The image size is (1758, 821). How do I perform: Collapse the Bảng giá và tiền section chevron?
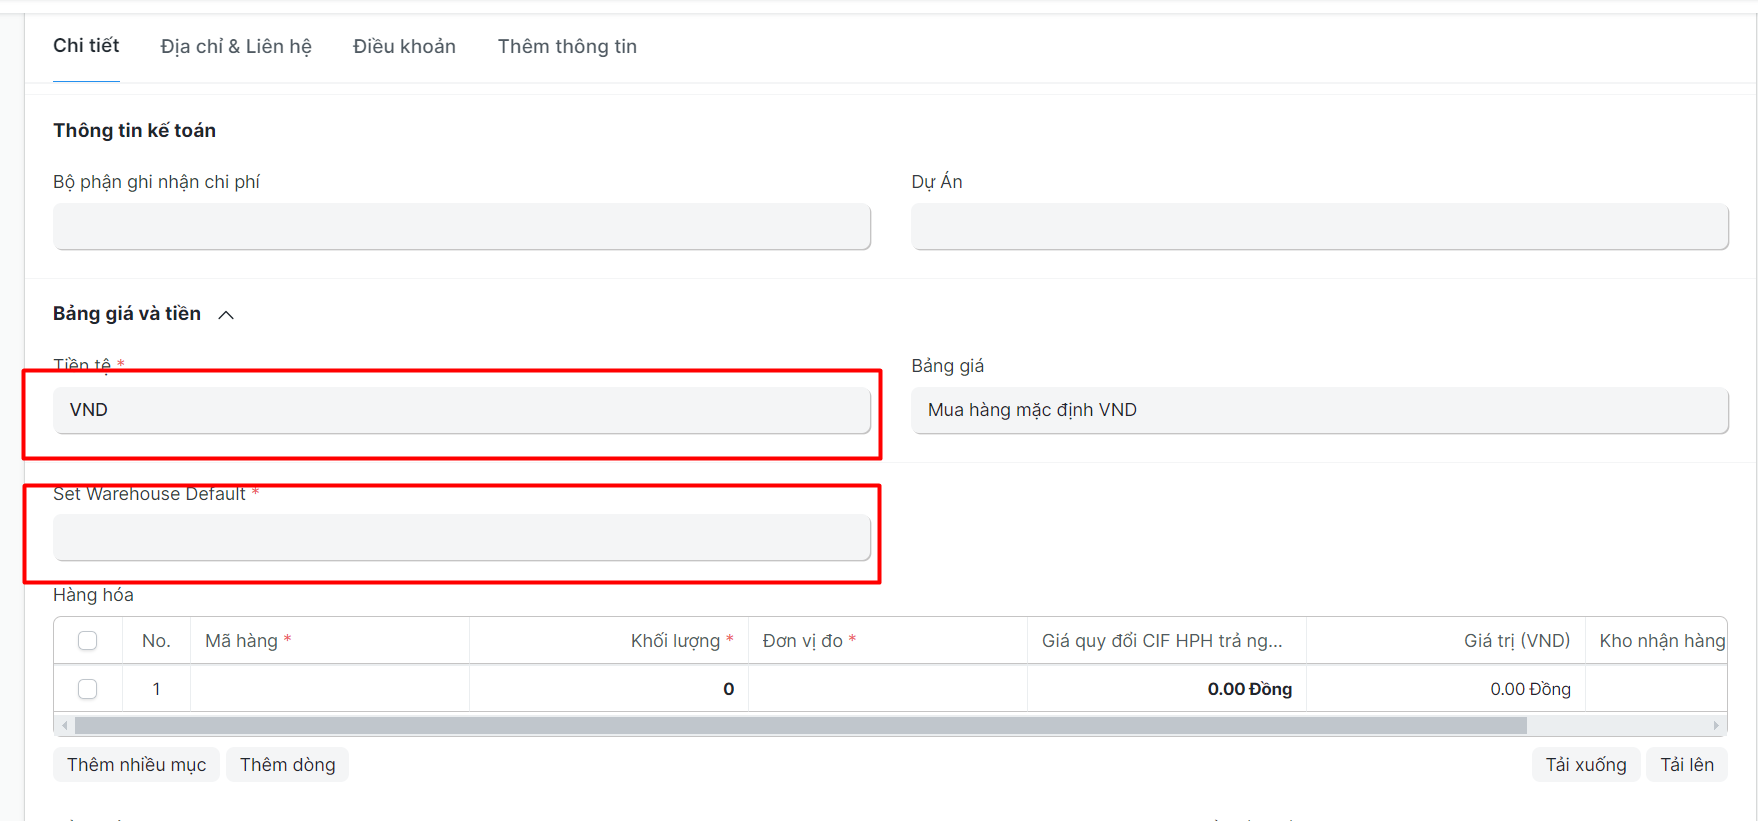point(226,315)
